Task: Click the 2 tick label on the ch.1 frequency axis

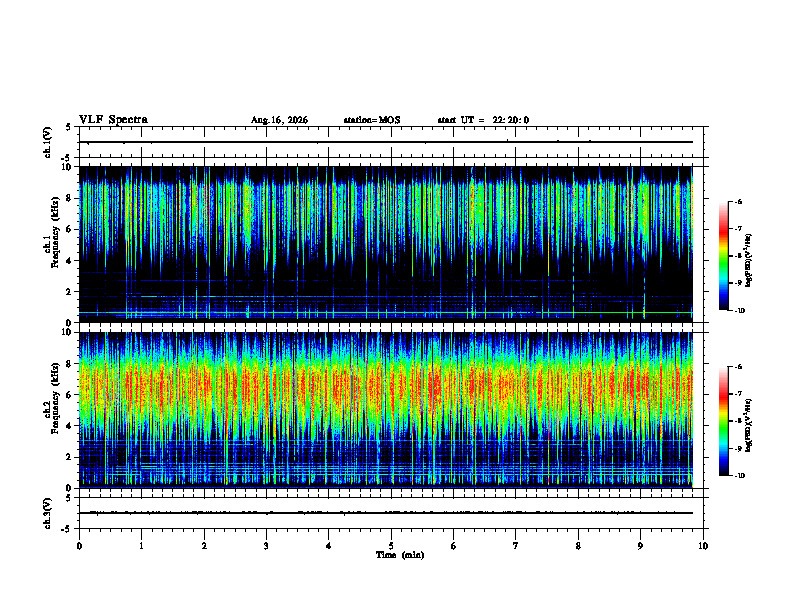Action: coord(71,292)
